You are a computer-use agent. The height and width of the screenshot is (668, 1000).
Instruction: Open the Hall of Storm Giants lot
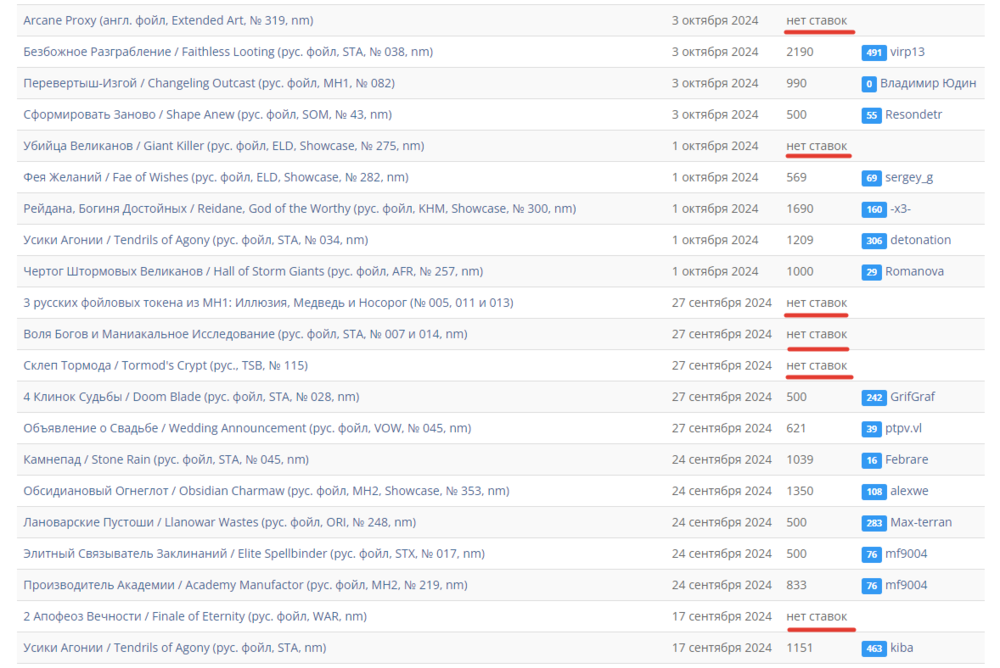(253, 271)
